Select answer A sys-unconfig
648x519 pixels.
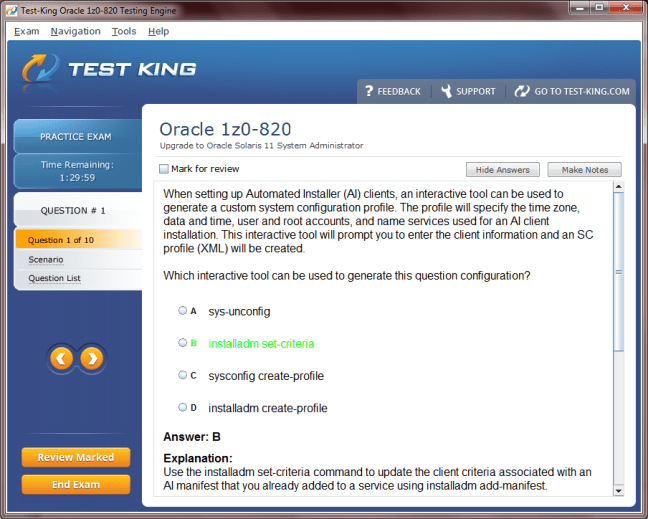pyautogui.click(x=182, y=310)
